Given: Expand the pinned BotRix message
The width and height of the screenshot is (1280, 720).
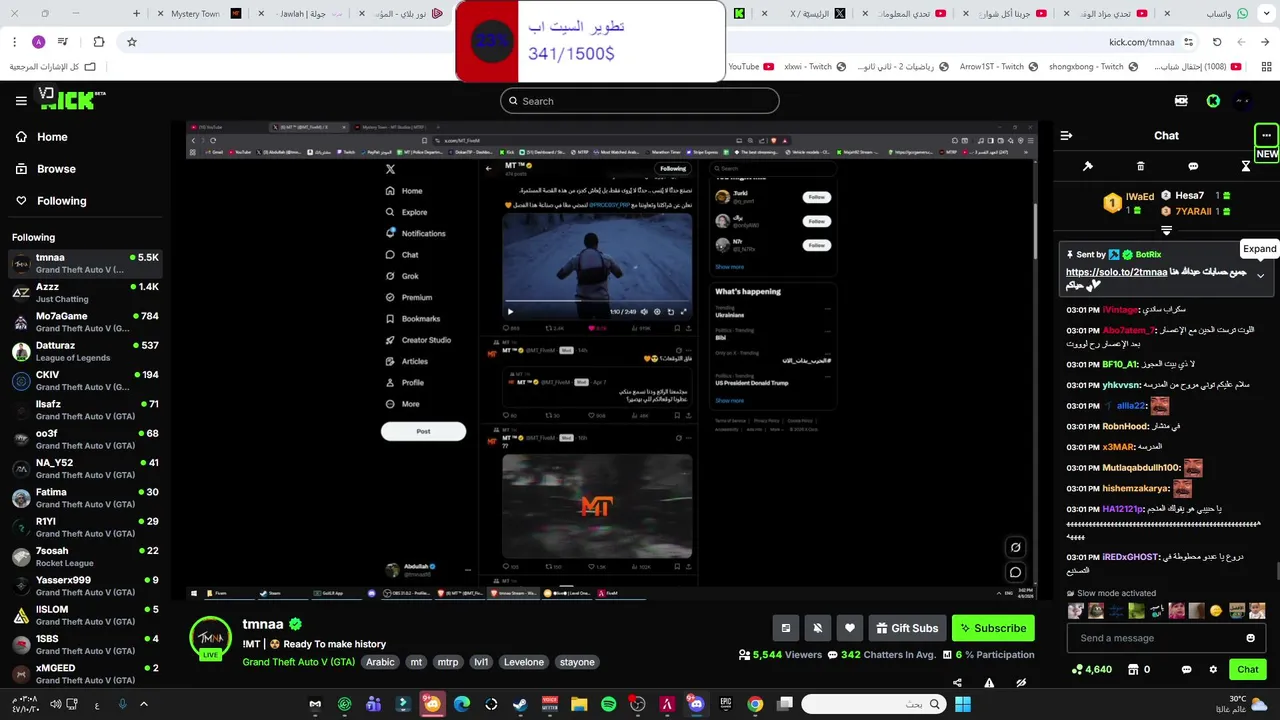Looking at the screenshot, I should (x=1261, y=275).
